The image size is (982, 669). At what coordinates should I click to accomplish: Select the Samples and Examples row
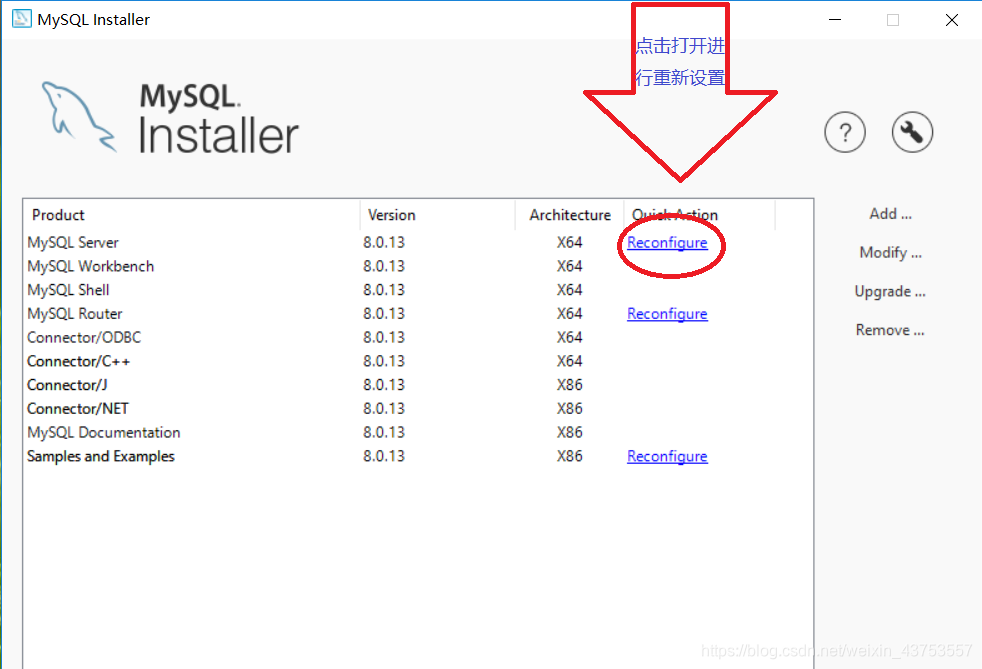pos(418,457)
